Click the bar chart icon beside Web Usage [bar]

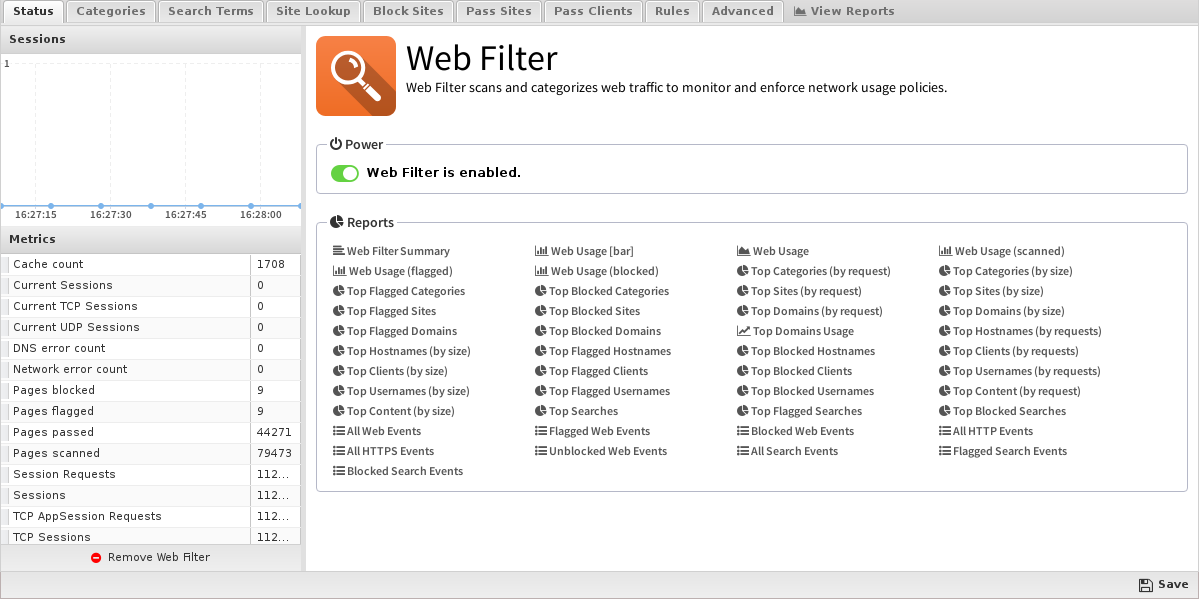541,251
